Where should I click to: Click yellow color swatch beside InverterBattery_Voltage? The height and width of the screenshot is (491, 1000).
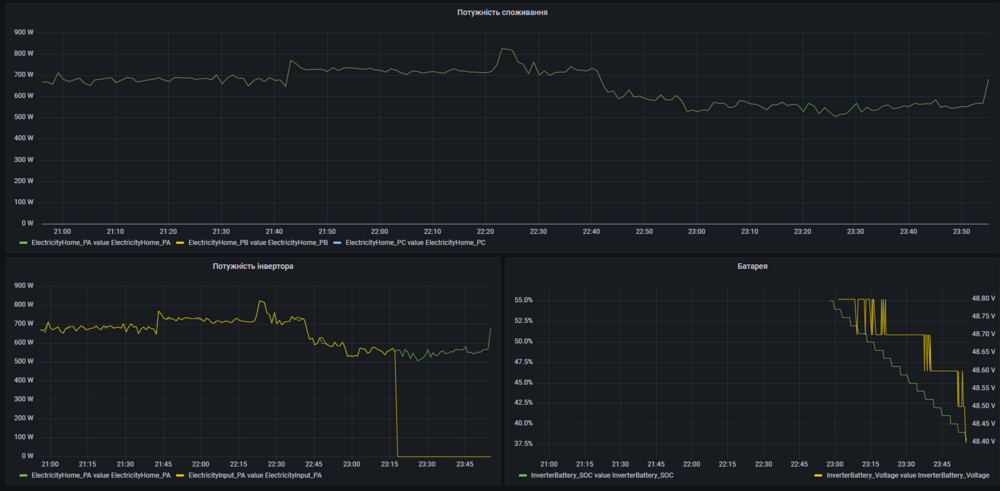[817, 475]
